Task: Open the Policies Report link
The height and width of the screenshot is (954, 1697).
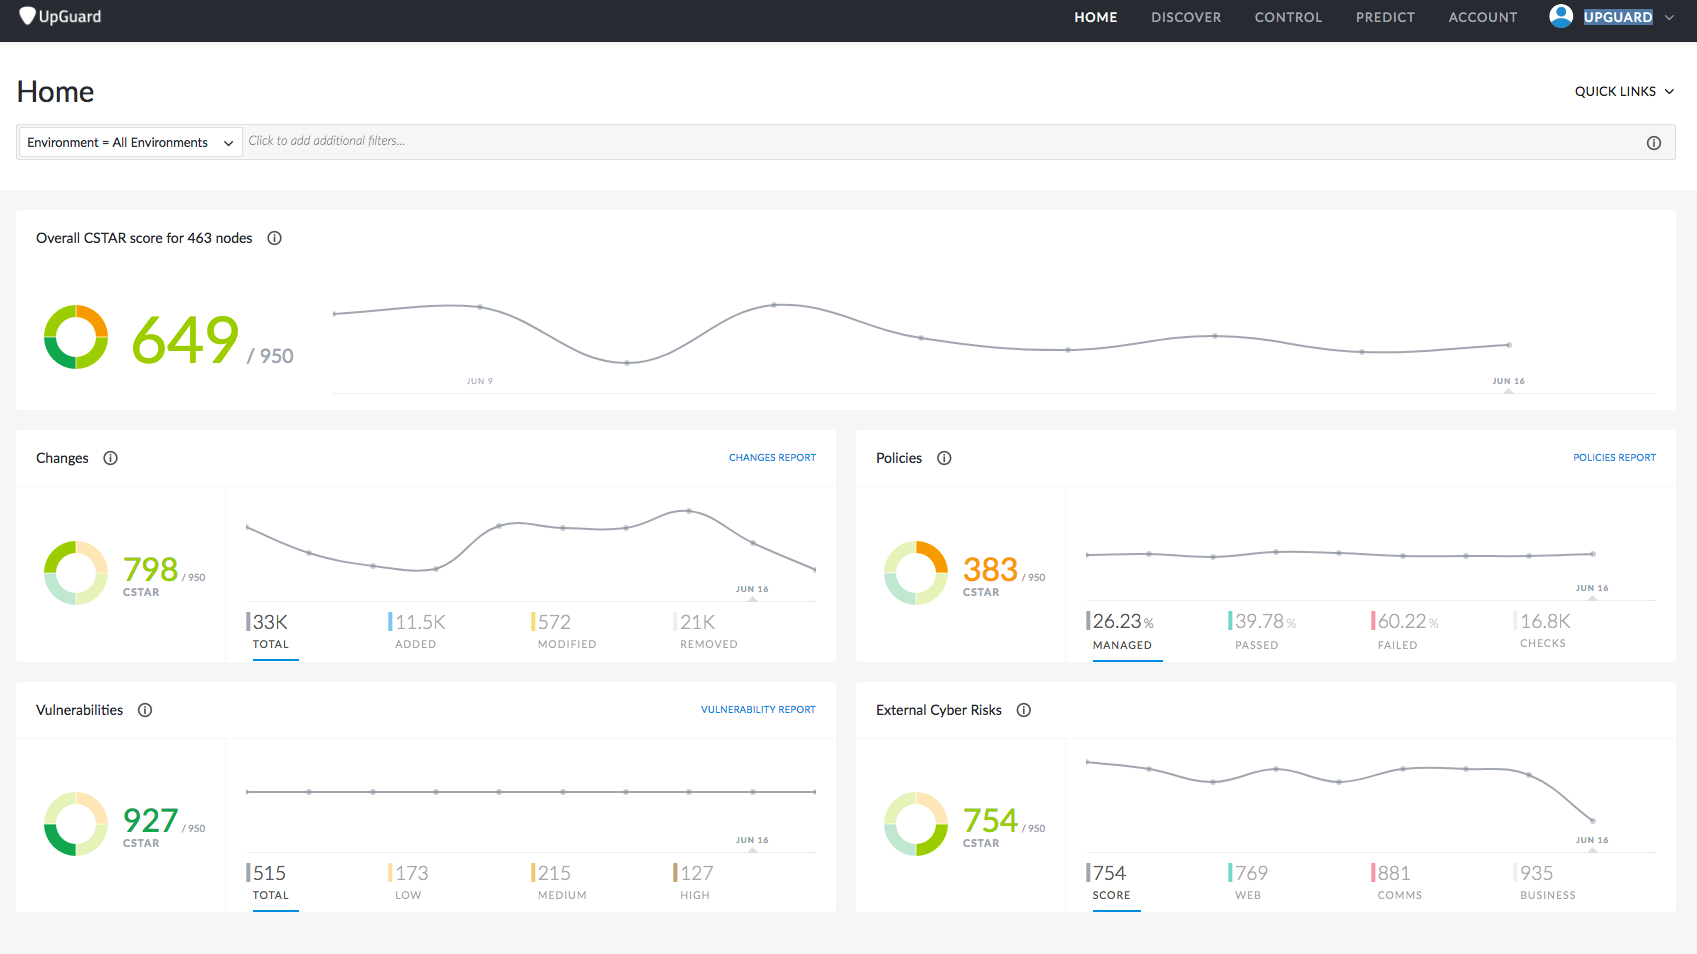Action: (1614, 458)
